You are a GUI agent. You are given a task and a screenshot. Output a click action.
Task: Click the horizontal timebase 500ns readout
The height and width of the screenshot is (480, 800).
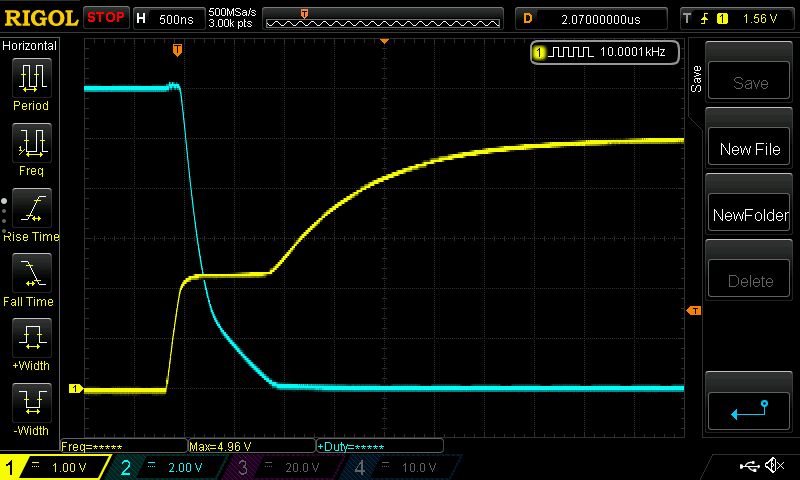click(169, 19)
